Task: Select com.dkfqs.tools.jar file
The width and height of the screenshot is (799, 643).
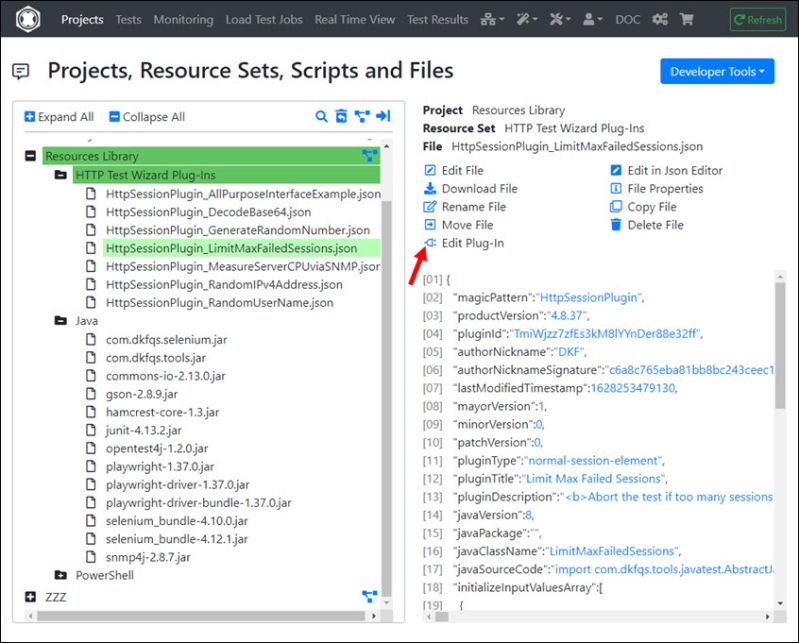Action: [x=156, y=358]
